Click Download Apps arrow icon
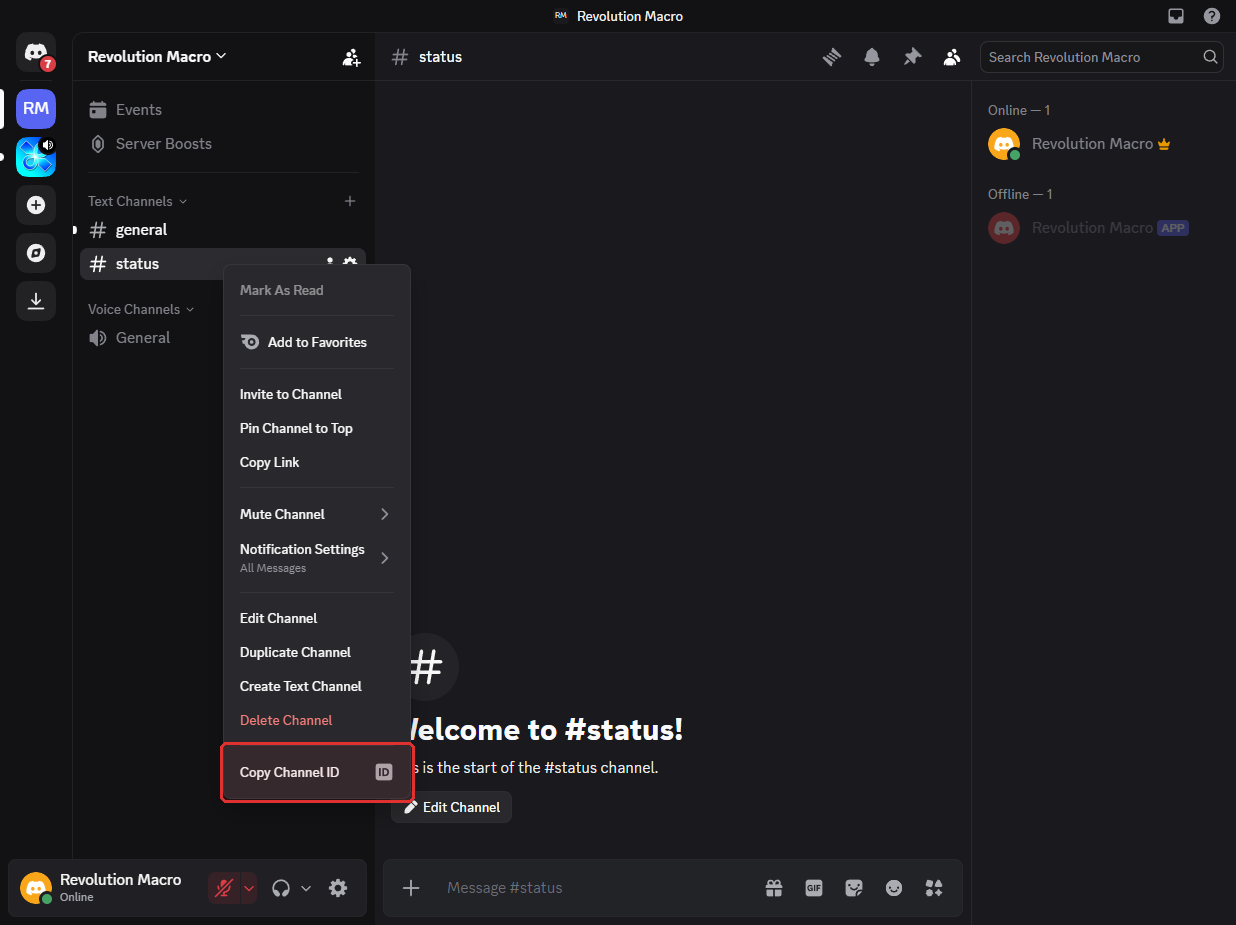The width and height of the screenshot is (1236, 925). (x=36, y=301)
